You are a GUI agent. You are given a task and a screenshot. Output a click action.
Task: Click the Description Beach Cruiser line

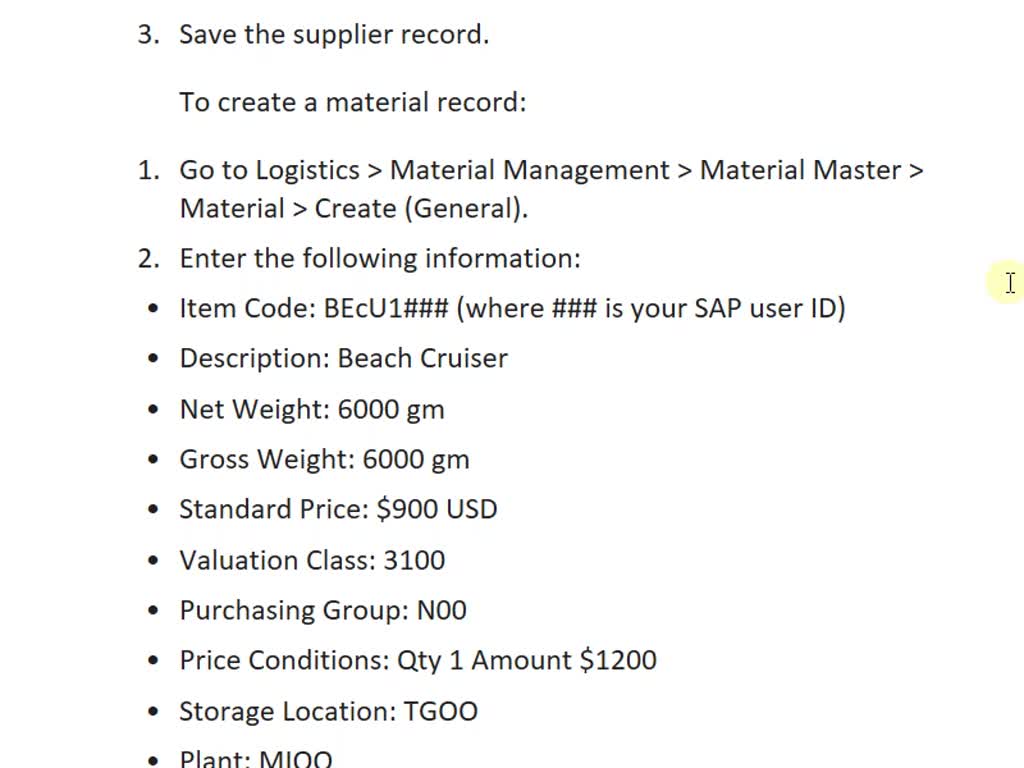tap(344, 359)
